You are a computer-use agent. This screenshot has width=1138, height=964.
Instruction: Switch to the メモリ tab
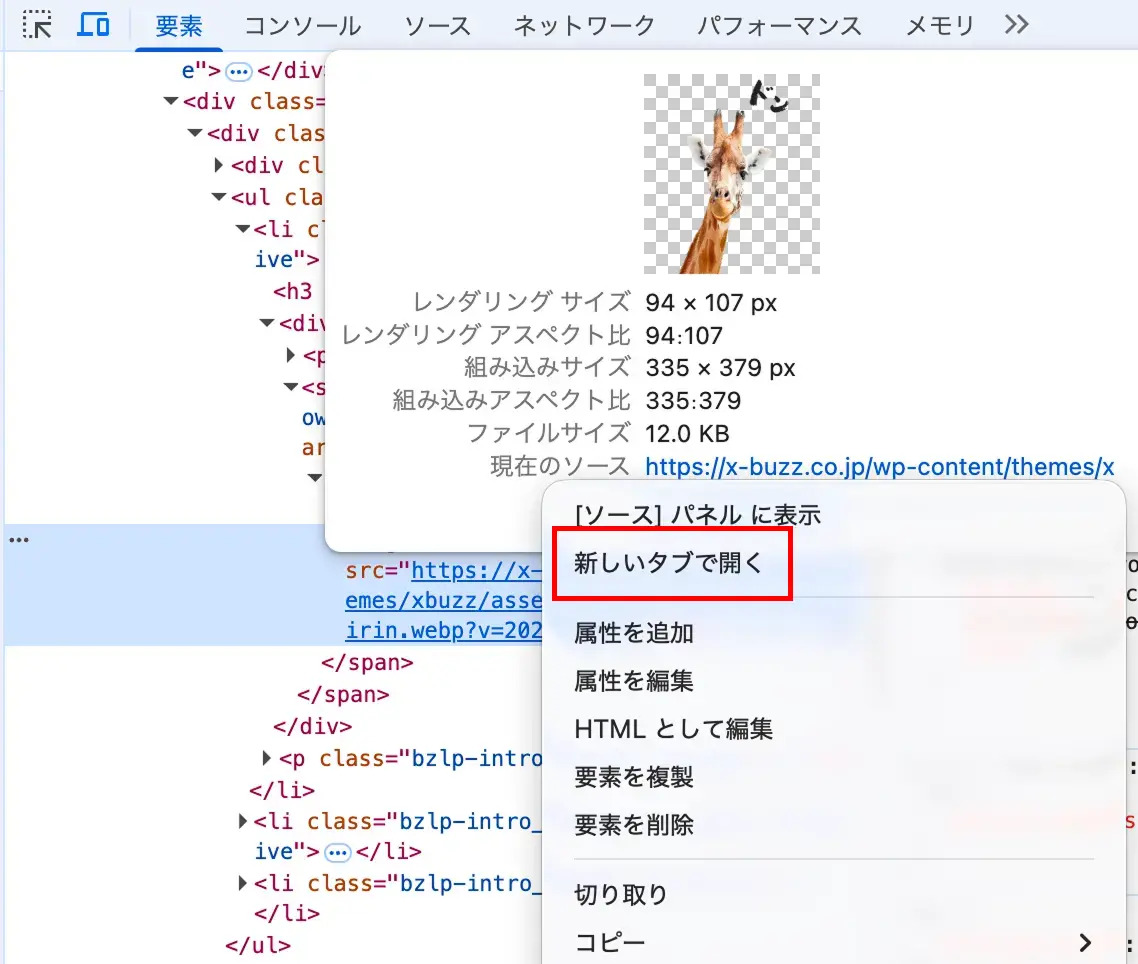(940, 26)
